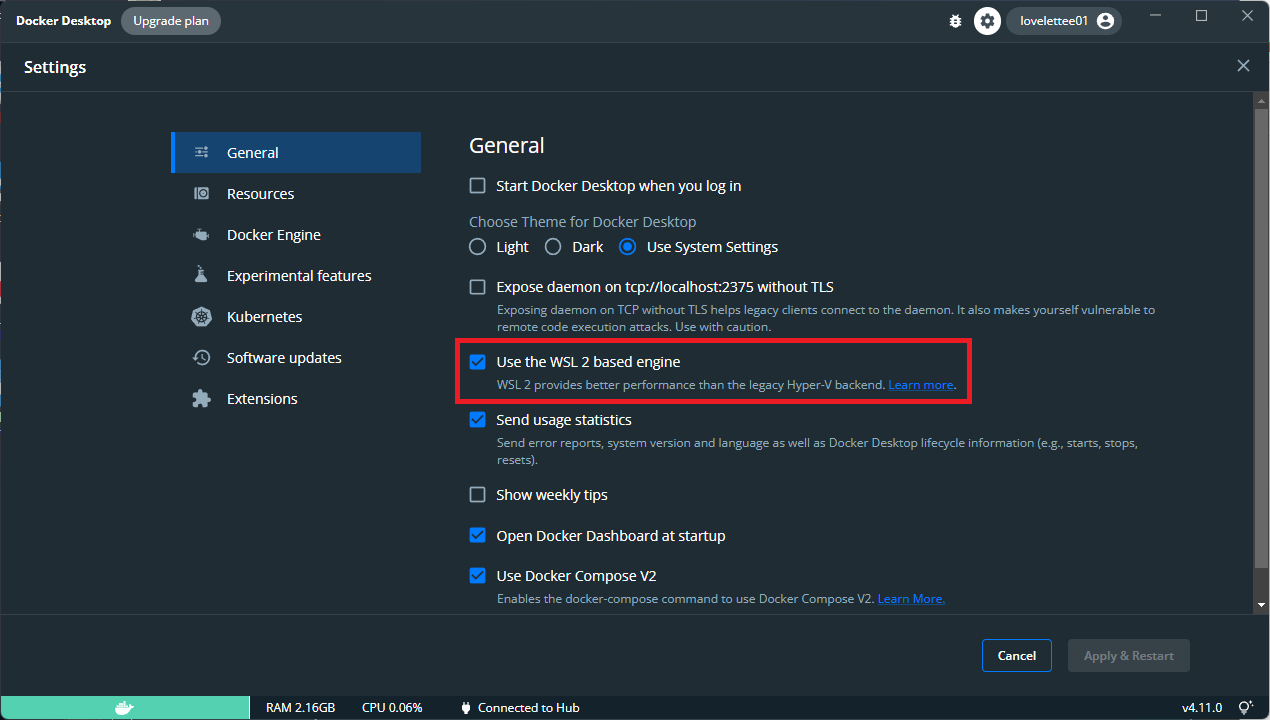Uncheck Use the WSL 2 based engine
This screenshot has height=720, width=1270.
click(477, 361)
